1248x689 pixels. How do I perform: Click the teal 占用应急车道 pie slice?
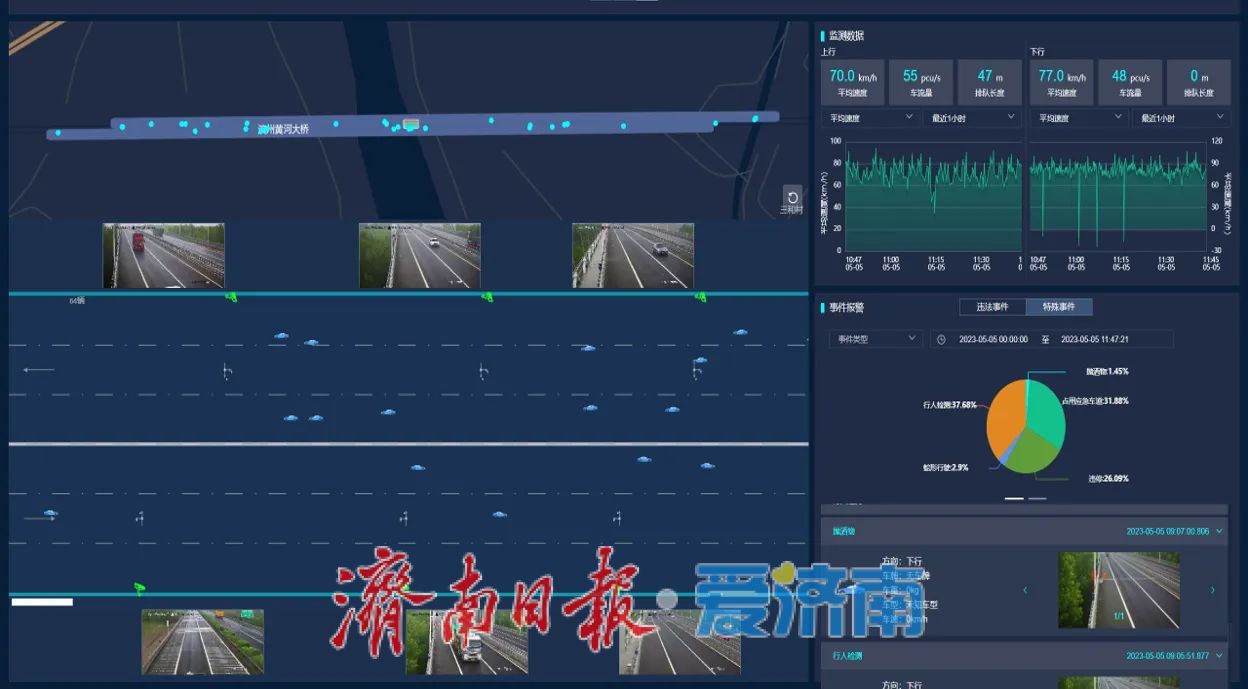pyautogui.click(x=1047, y=410)
